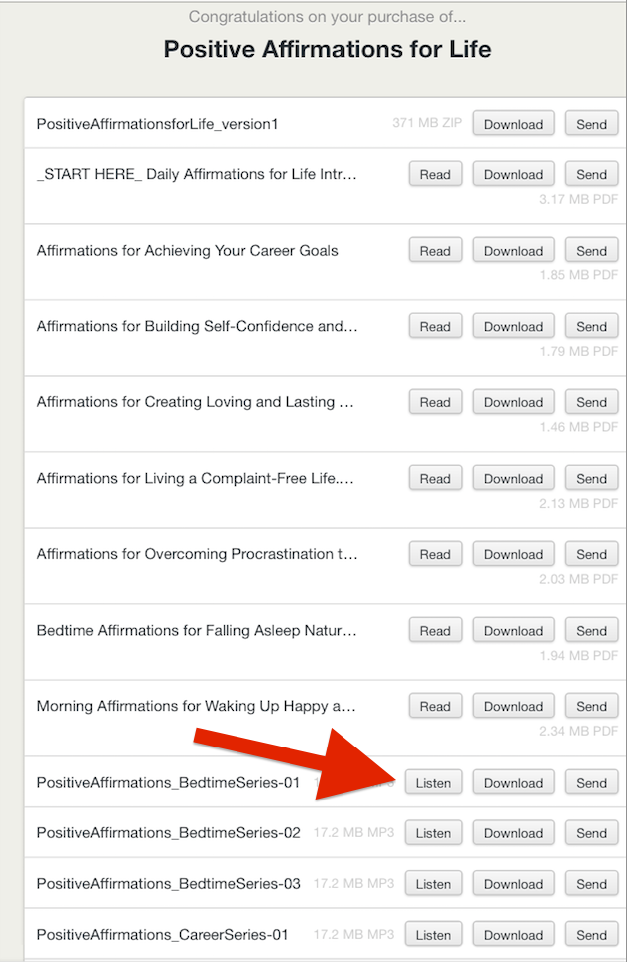Listen to PositiveAffirmations_CareerSeries-01
Screen dimensions: 627x962
click(x=433, y=935)
